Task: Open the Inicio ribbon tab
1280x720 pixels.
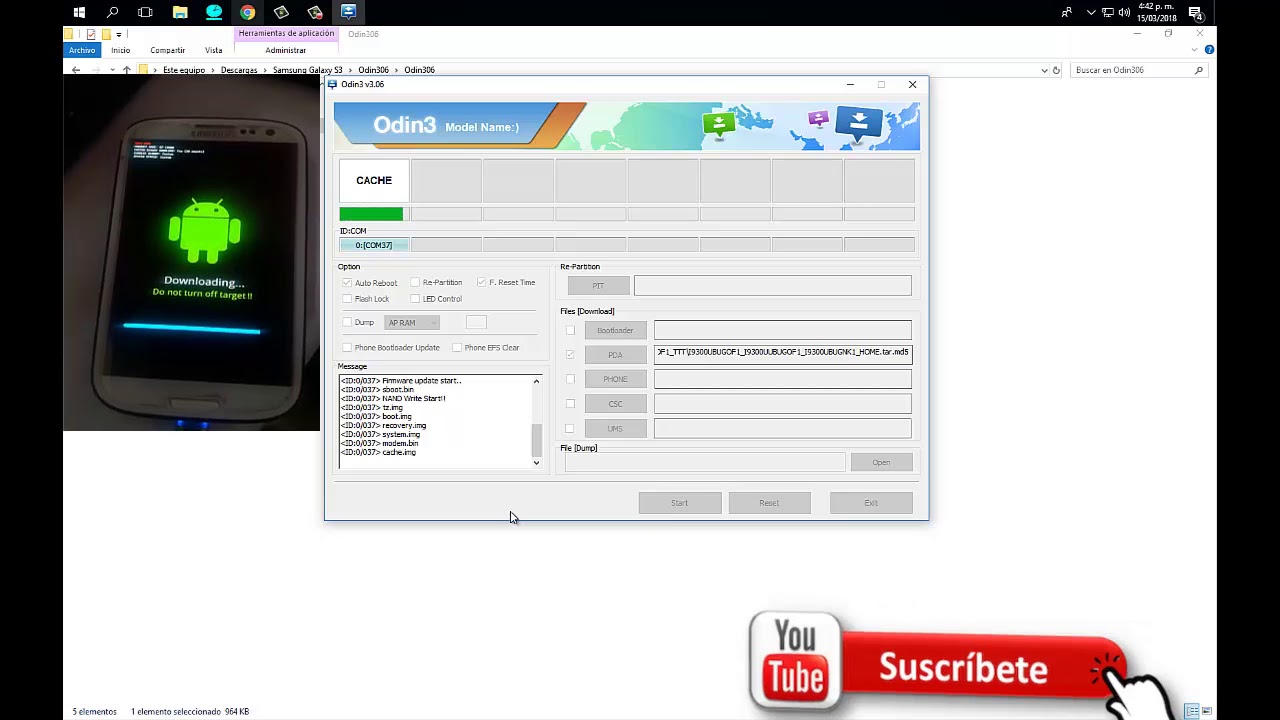Action: 120,50
